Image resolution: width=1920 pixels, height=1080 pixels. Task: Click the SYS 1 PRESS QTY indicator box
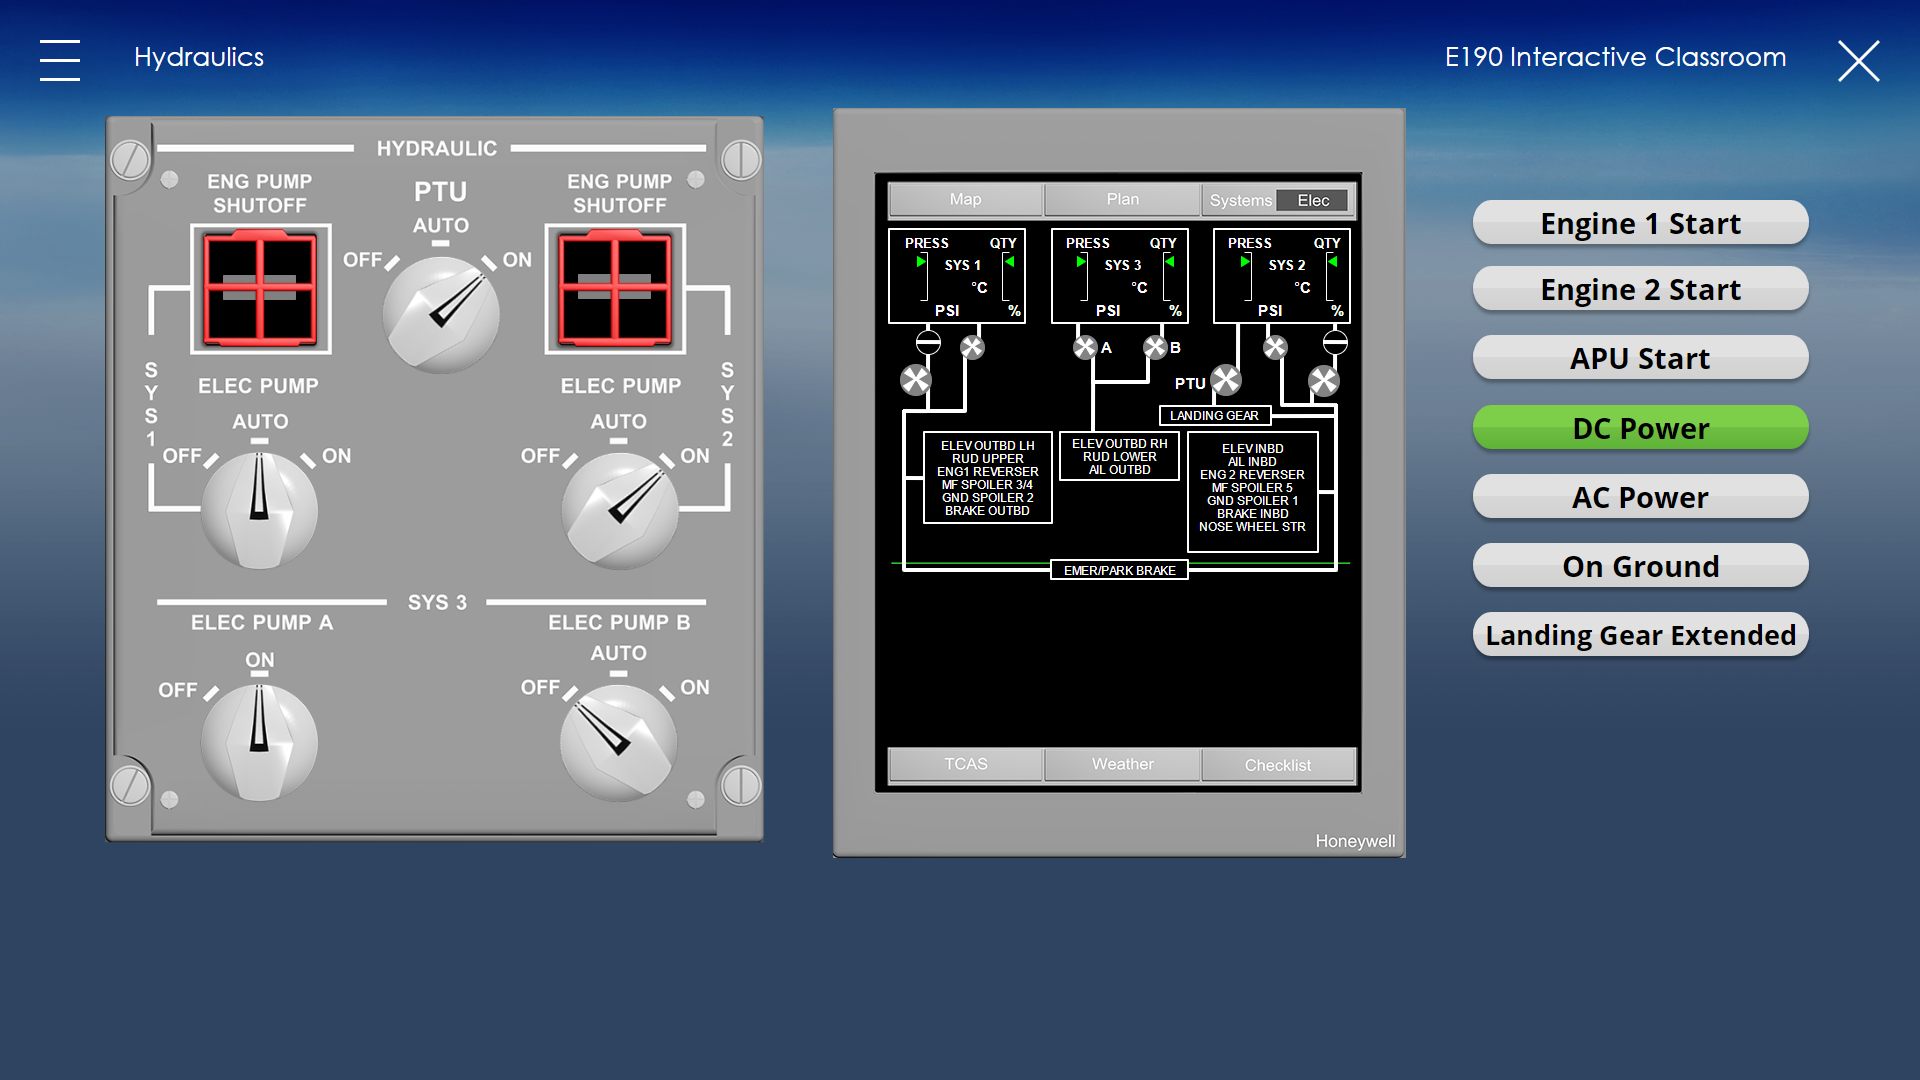click(x=957, y=276)
